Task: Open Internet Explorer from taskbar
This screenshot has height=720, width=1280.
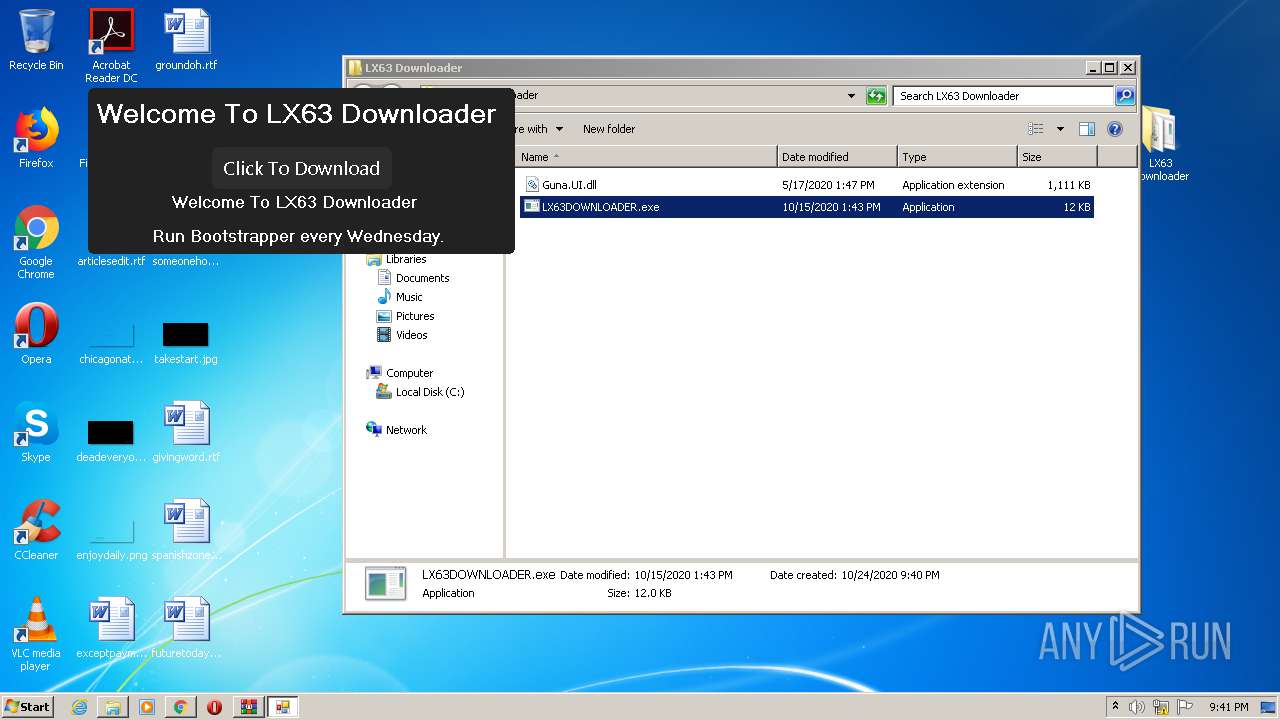Action: [x=79, y=707]
